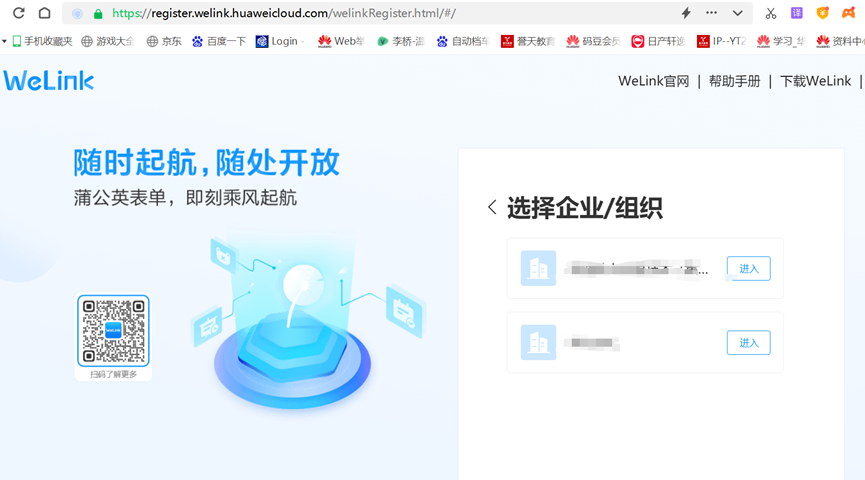This screenshot has height=480, width=865.
Task: Click the 选择企业/组织 heading
Action: point(584,208)
